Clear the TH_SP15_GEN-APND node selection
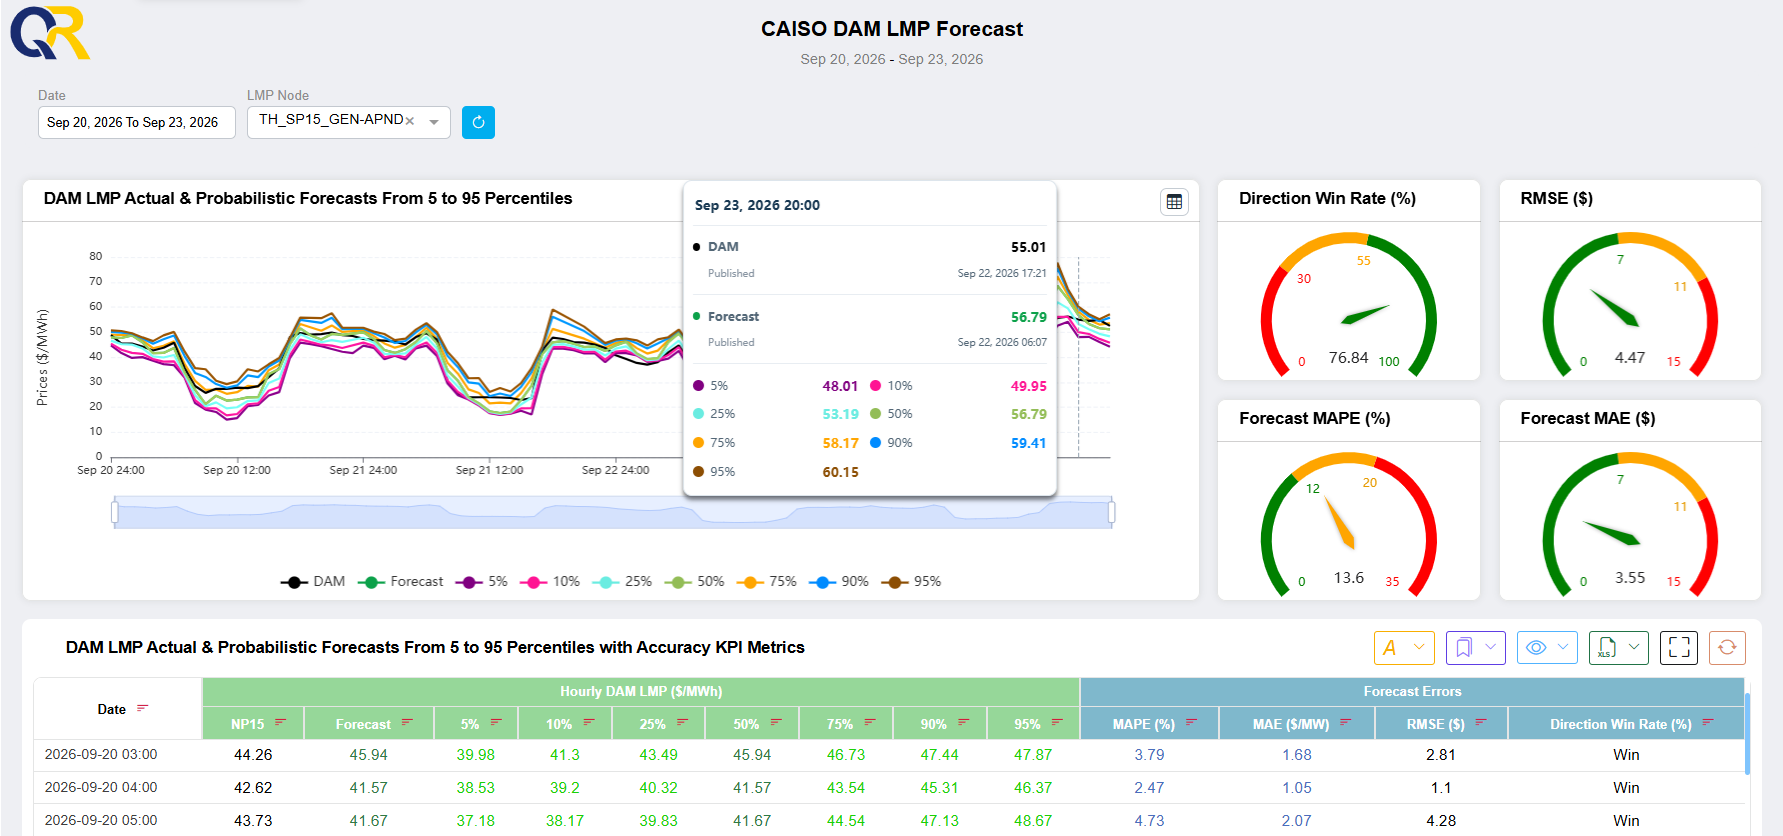 pyautogui.click(x=410, y=121)
